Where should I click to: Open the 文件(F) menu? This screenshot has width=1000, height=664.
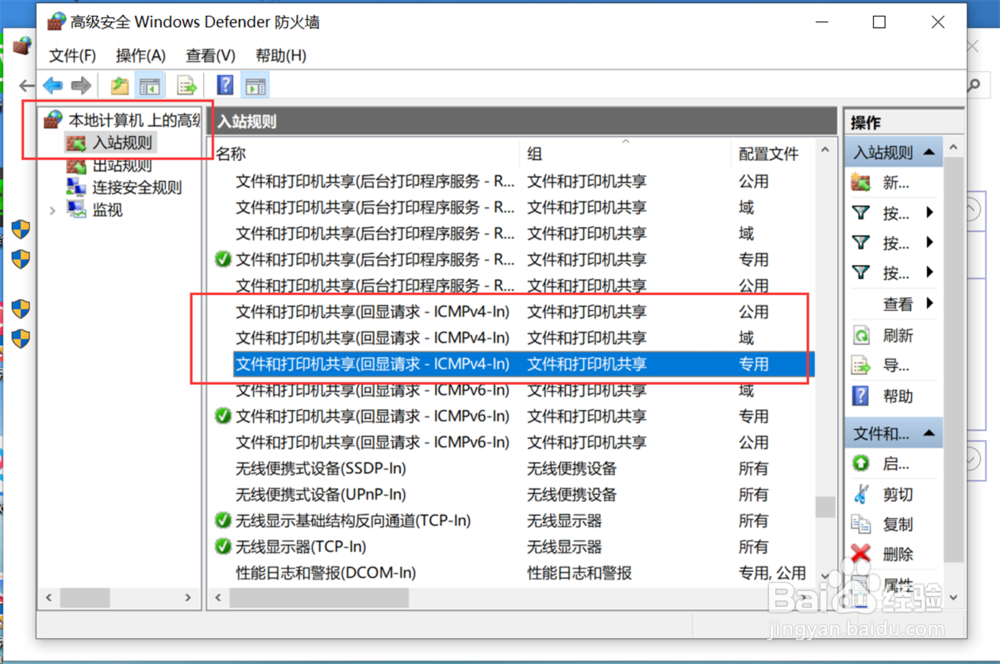coord(72,55)
